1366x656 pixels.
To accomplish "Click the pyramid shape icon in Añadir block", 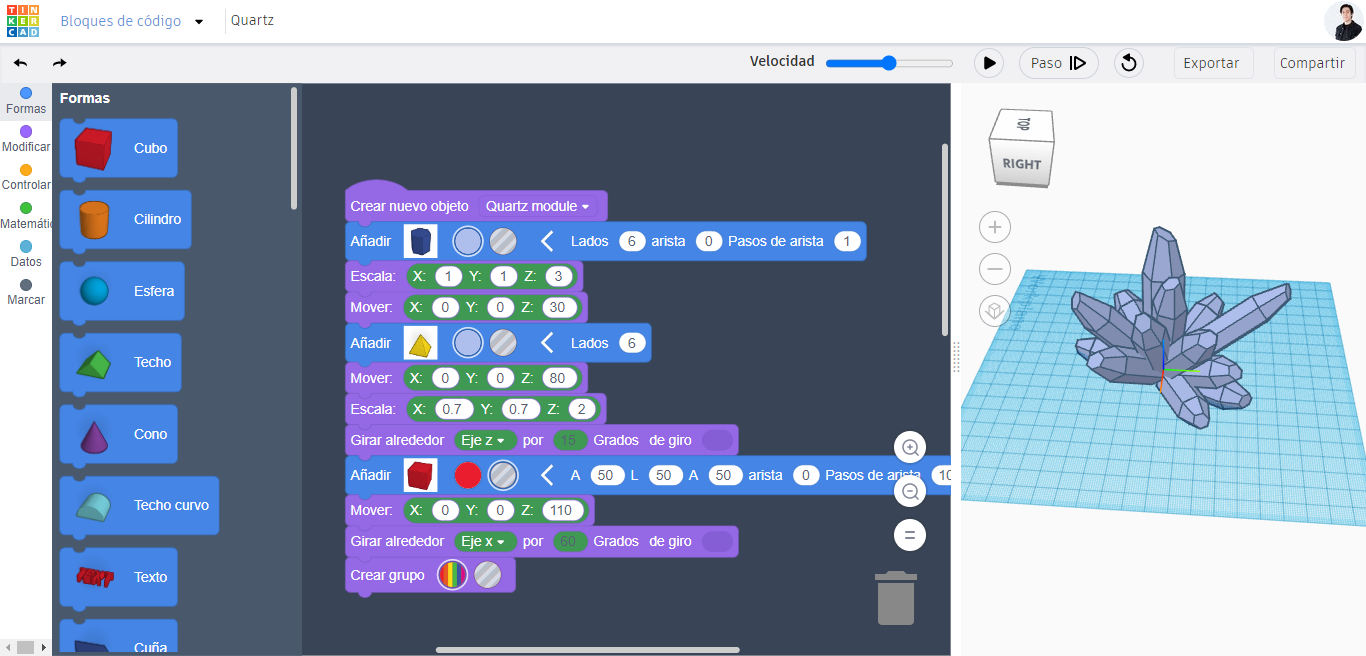I will click(x=421, y=343).
